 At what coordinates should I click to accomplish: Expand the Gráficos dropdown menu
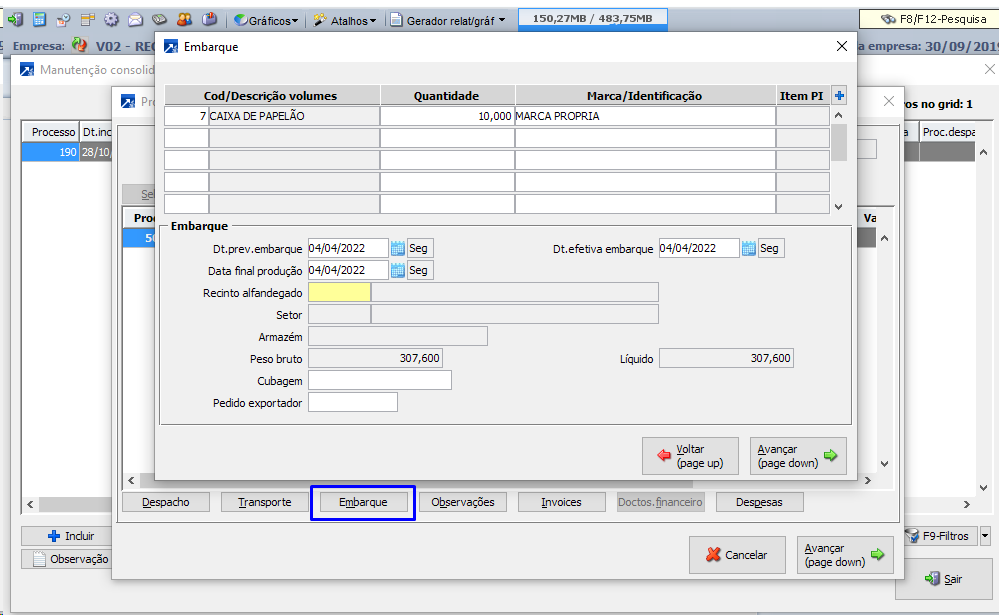(268, 20)
